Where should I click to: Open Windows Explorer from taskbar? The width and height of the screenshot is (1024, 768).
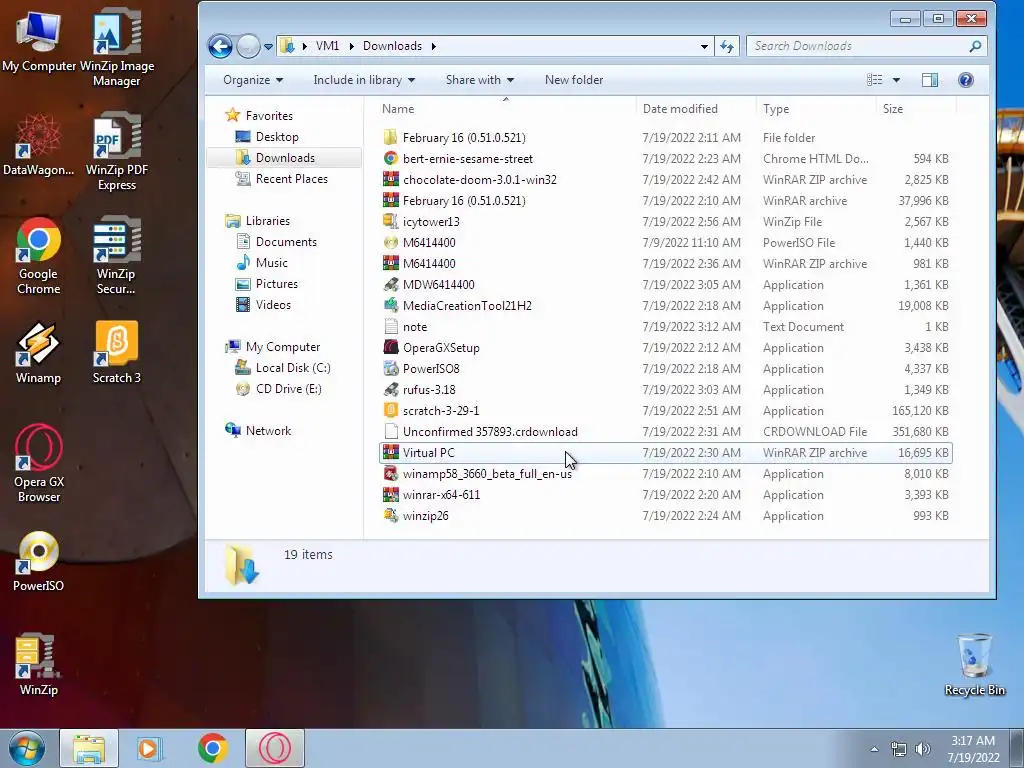pyautogui.click(x=89, y=748)
